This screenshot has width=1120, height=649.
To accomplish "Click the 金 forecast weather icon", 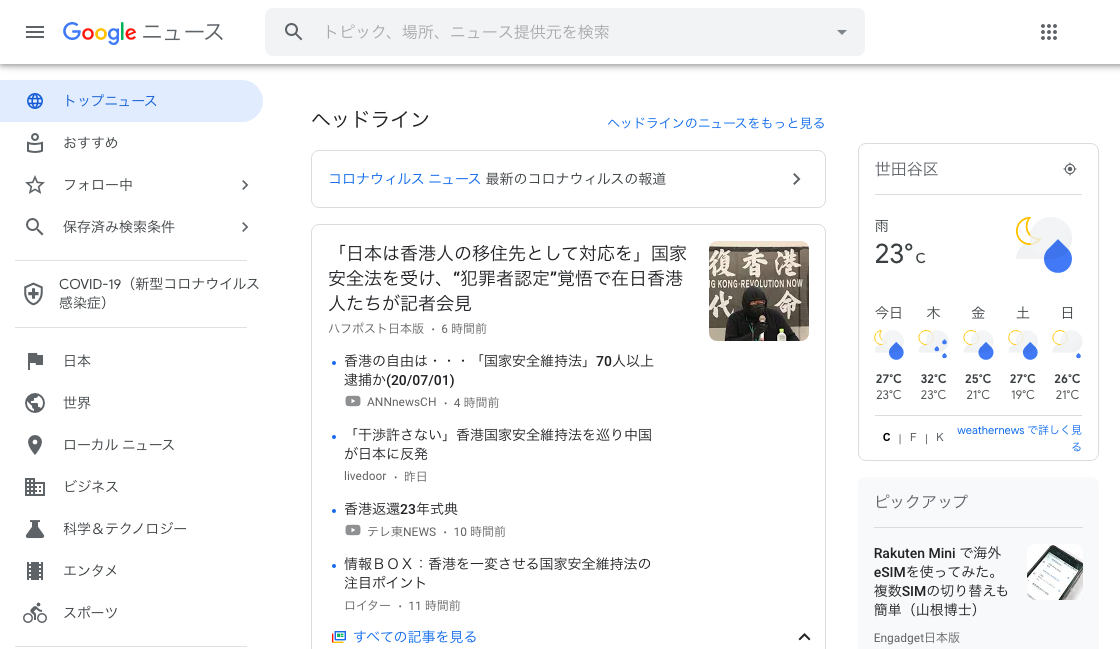I will pos(978,345).
